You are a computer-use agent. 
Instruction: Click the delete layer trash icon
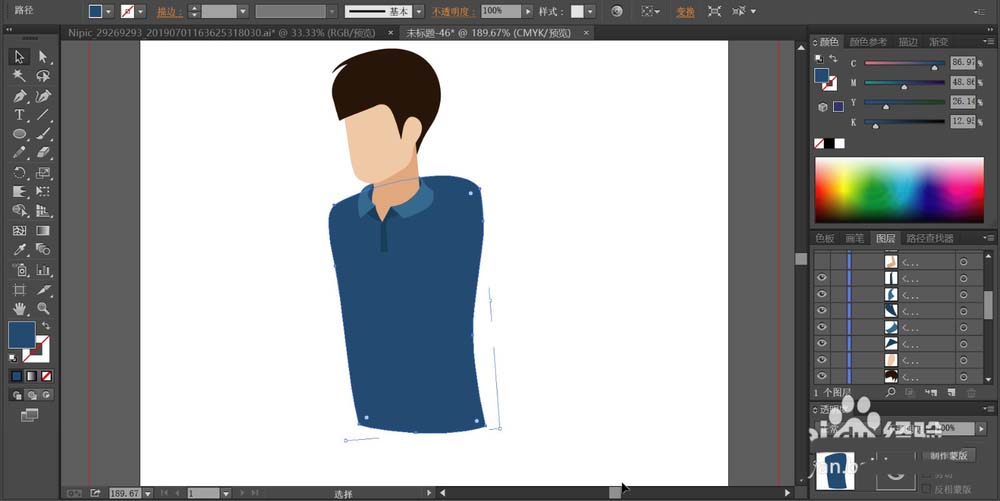point(970,393)
